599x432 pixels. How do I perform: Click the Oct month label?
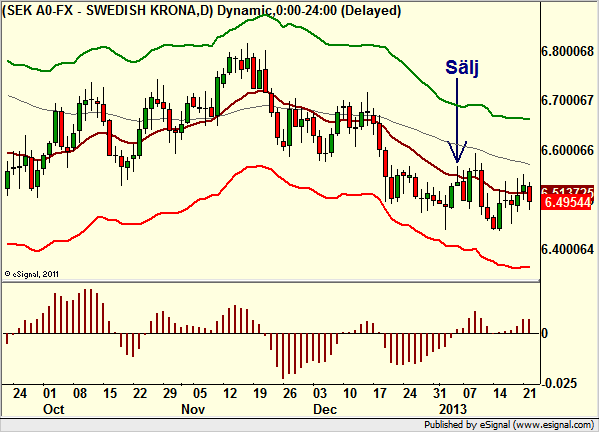coord(53,409)
